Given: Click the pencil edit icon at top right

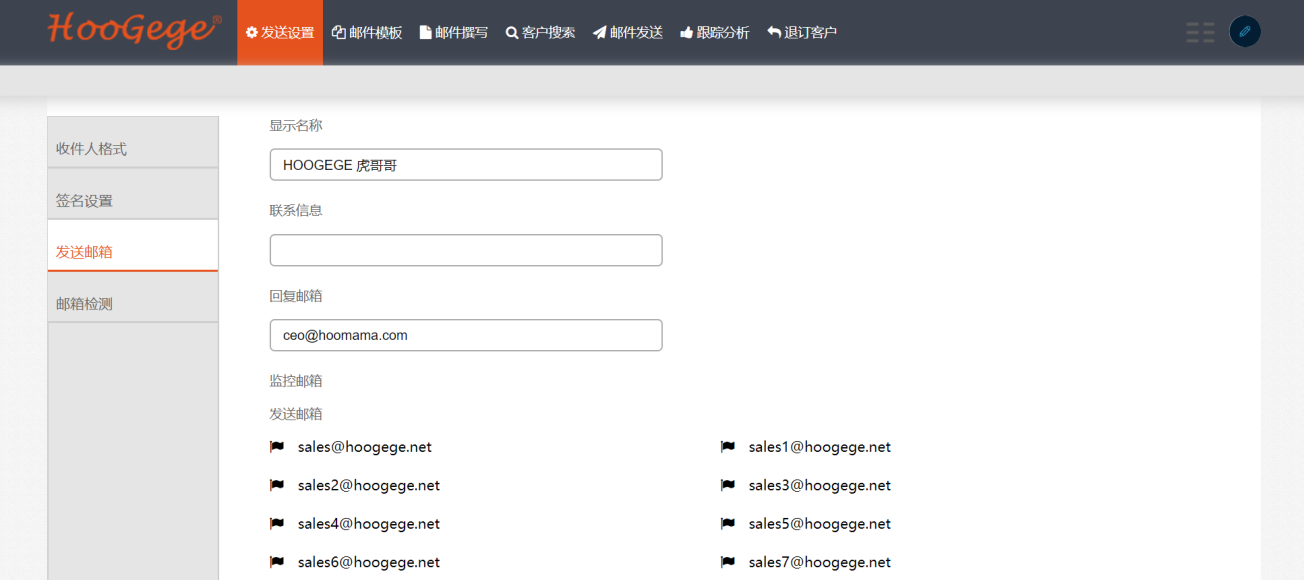Looking at the screenshot, I should 1244,32.
